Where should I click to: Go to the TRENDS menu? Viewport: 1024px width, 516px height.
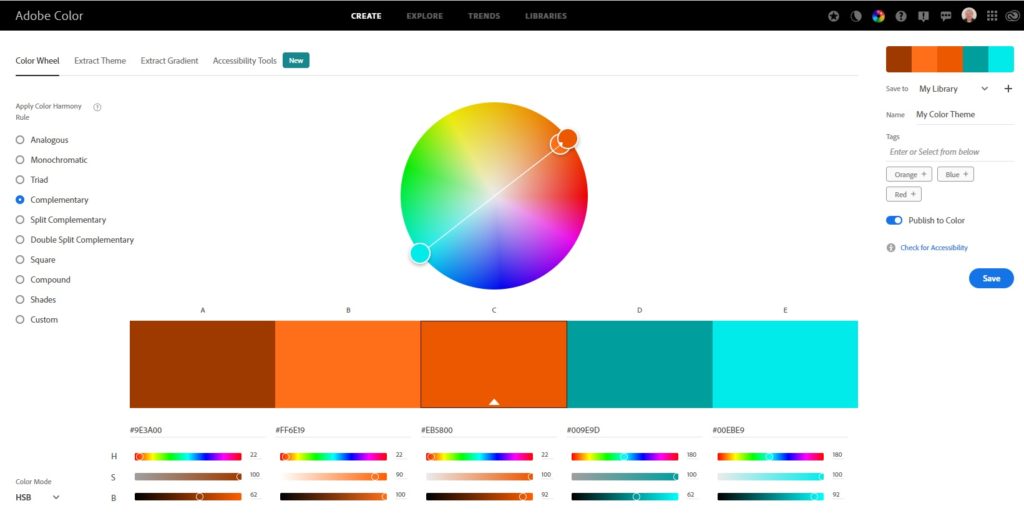(484, 16)
